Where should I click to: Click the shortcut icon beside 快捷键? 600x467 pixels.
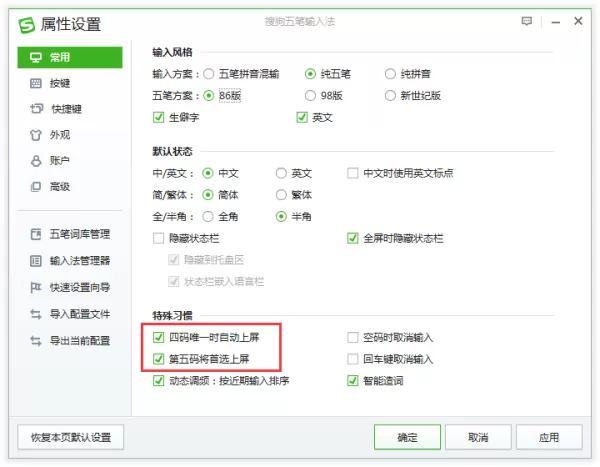36,109
